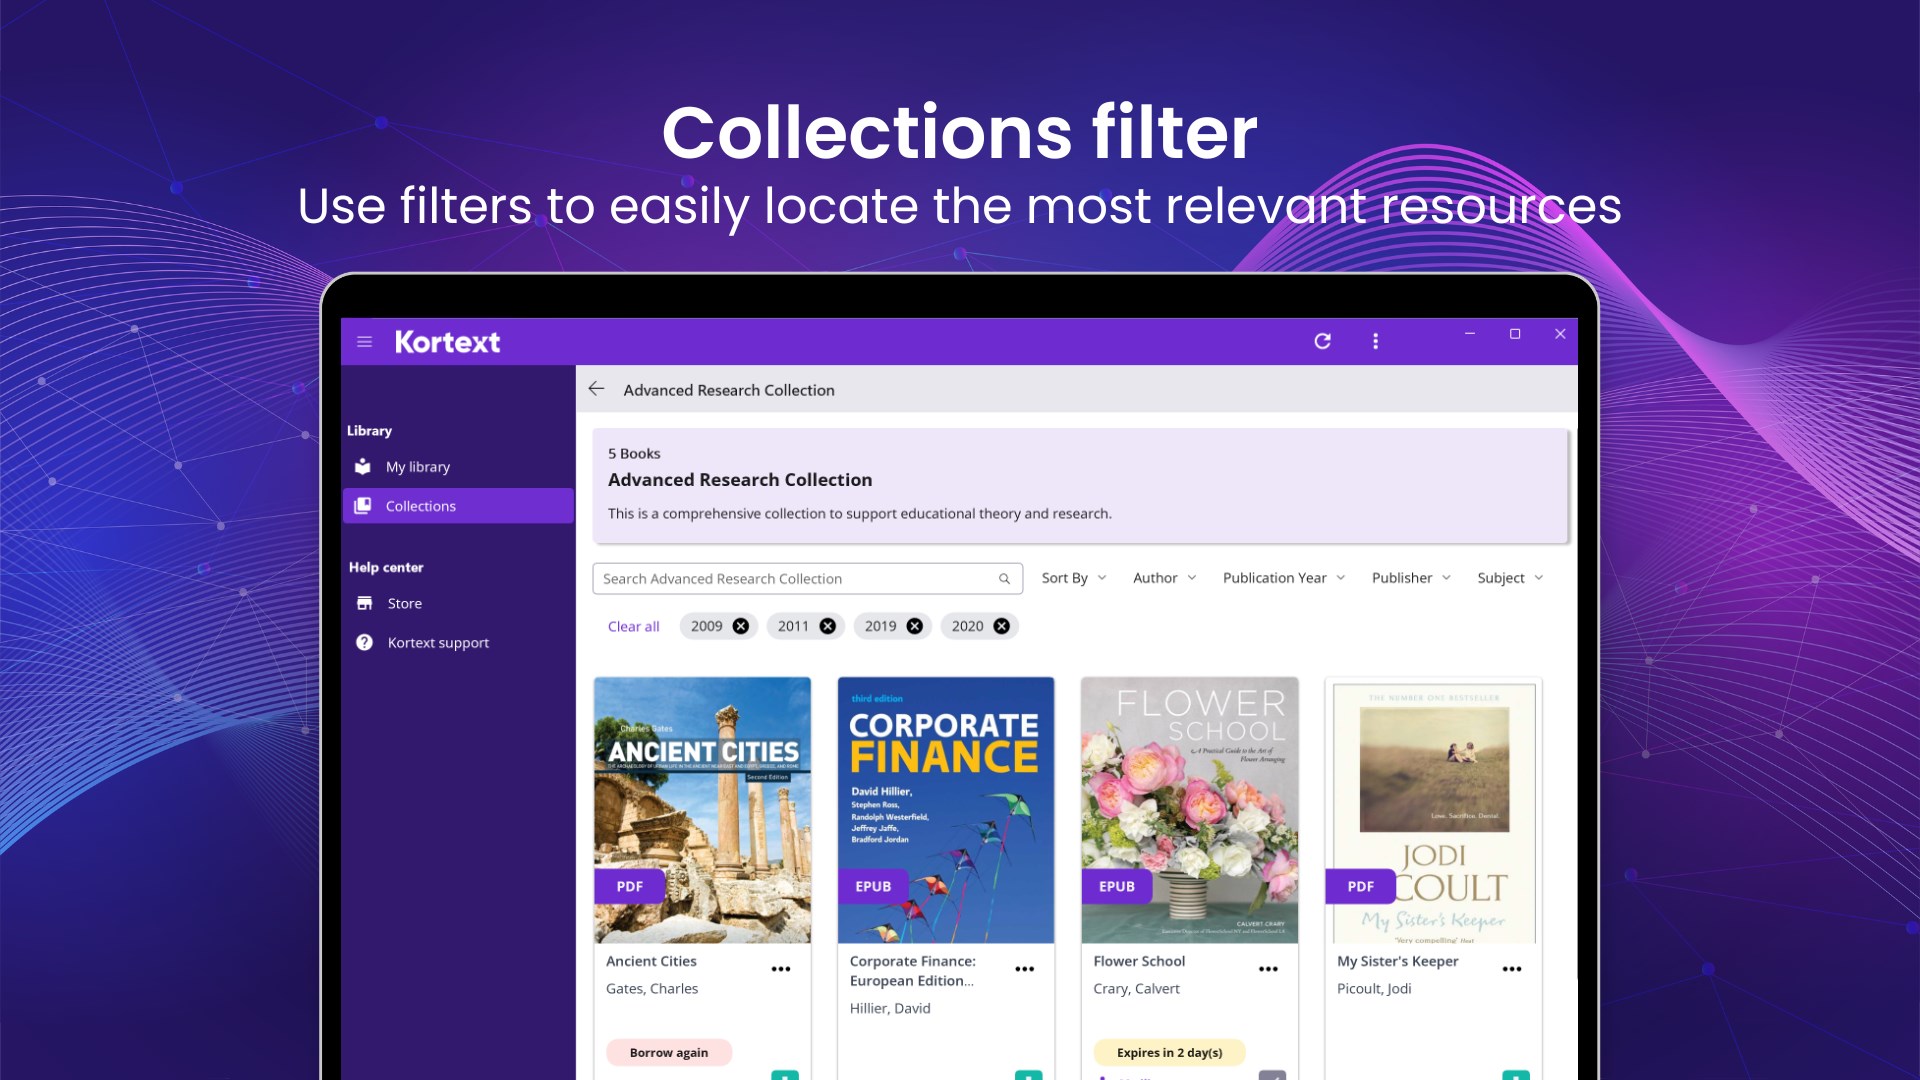Screen dimensions: 1920x1080
Task: Click the refresh icon in title bar
Action: click(1322, 341)
